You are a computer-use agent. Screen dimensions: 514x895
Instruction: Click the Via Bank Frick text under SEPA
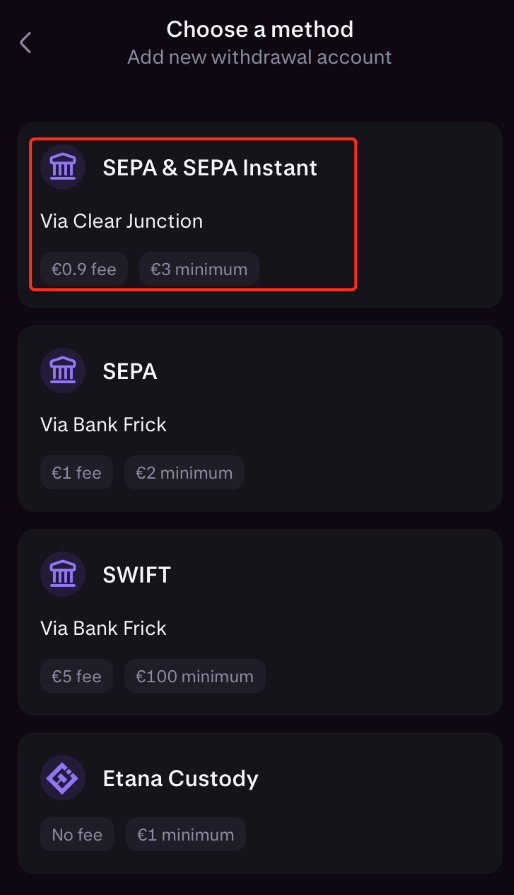tap(103, 425)
